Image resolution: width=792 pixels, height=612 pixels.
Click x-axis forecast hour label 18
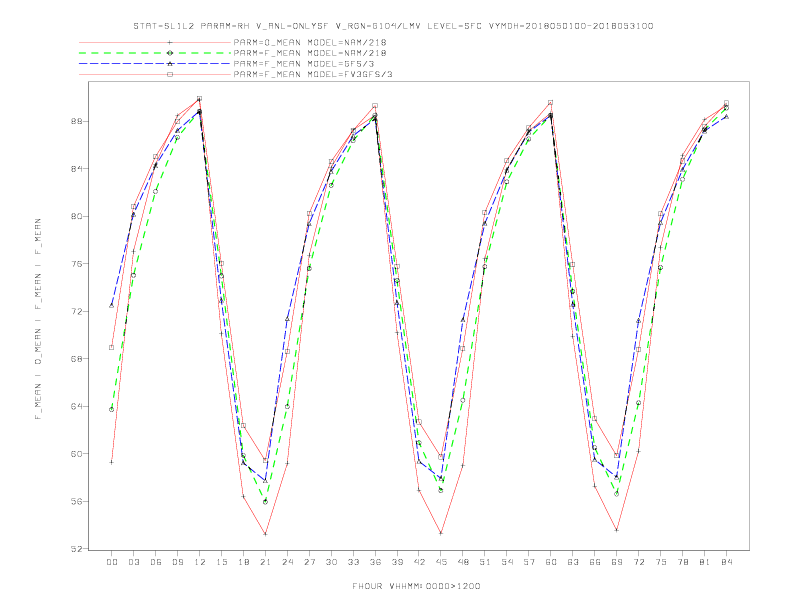[x=243, y=562]
